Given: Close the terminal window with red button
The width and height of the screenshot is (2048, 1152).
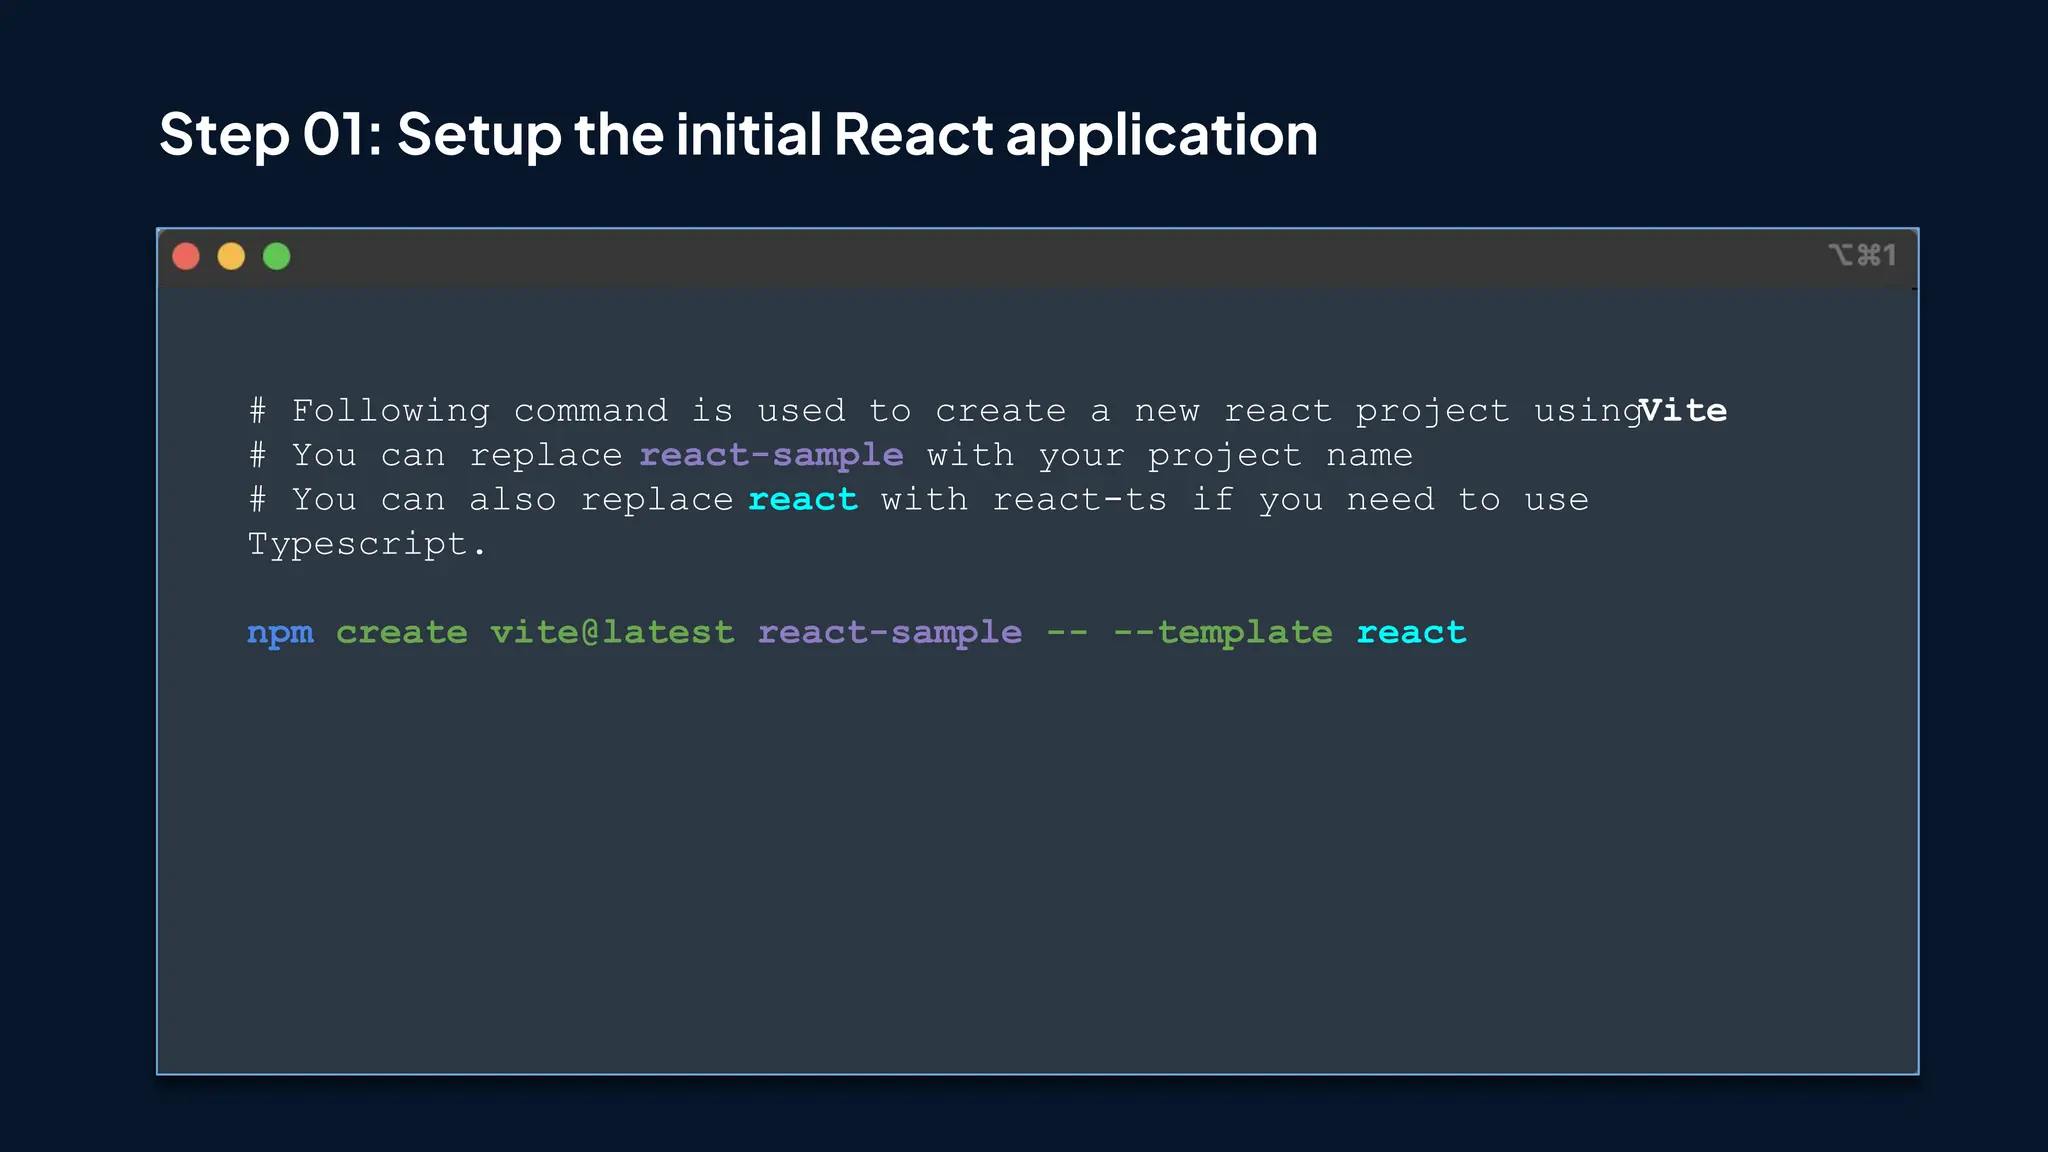Looking at the screenshot, I should tap(186, 257).
